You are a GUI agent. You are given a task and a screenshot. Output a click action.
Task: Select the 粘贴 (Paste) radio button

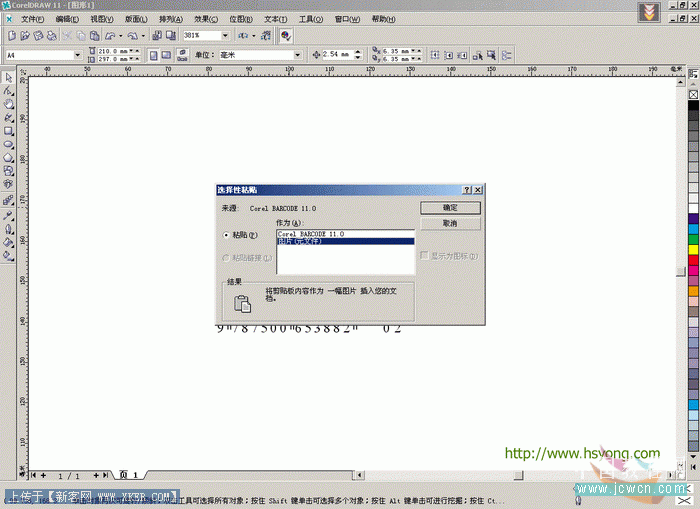tap(226, 235)
